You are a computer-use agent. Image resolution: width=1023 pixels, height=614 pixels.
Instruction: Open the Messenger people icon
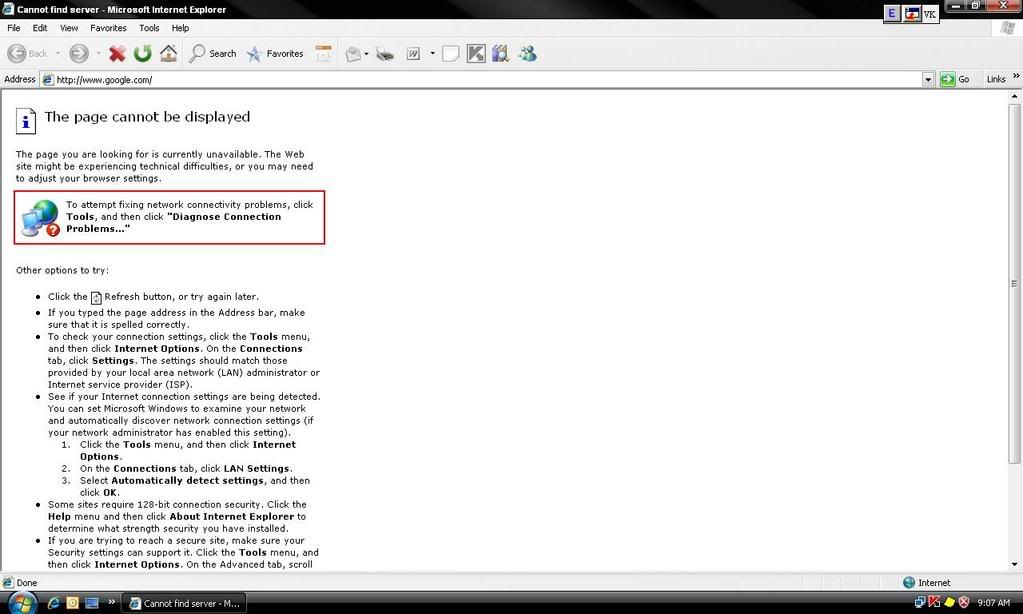tap(527, 54)
